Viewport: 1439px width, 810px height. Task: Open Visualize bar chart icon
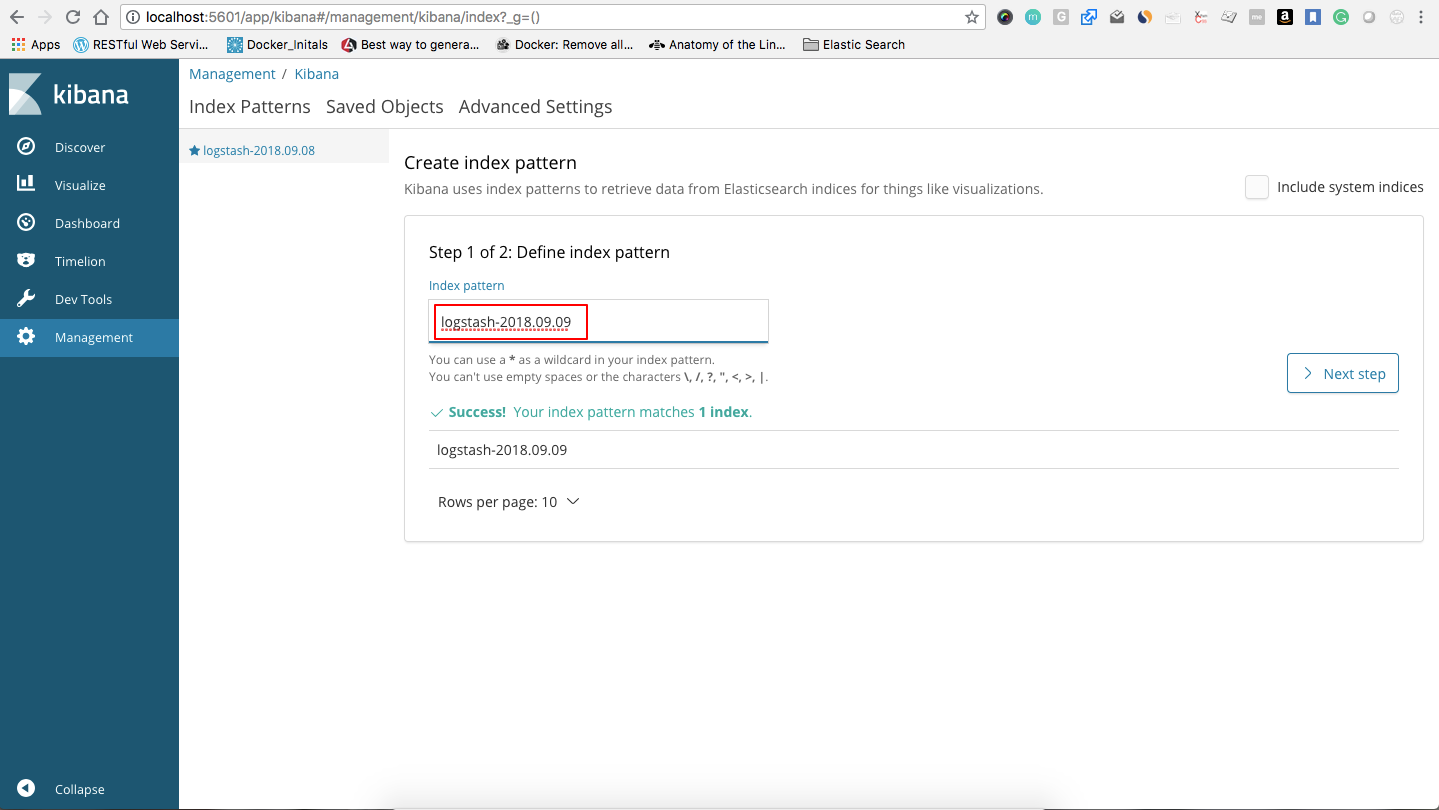pos(27,184)
